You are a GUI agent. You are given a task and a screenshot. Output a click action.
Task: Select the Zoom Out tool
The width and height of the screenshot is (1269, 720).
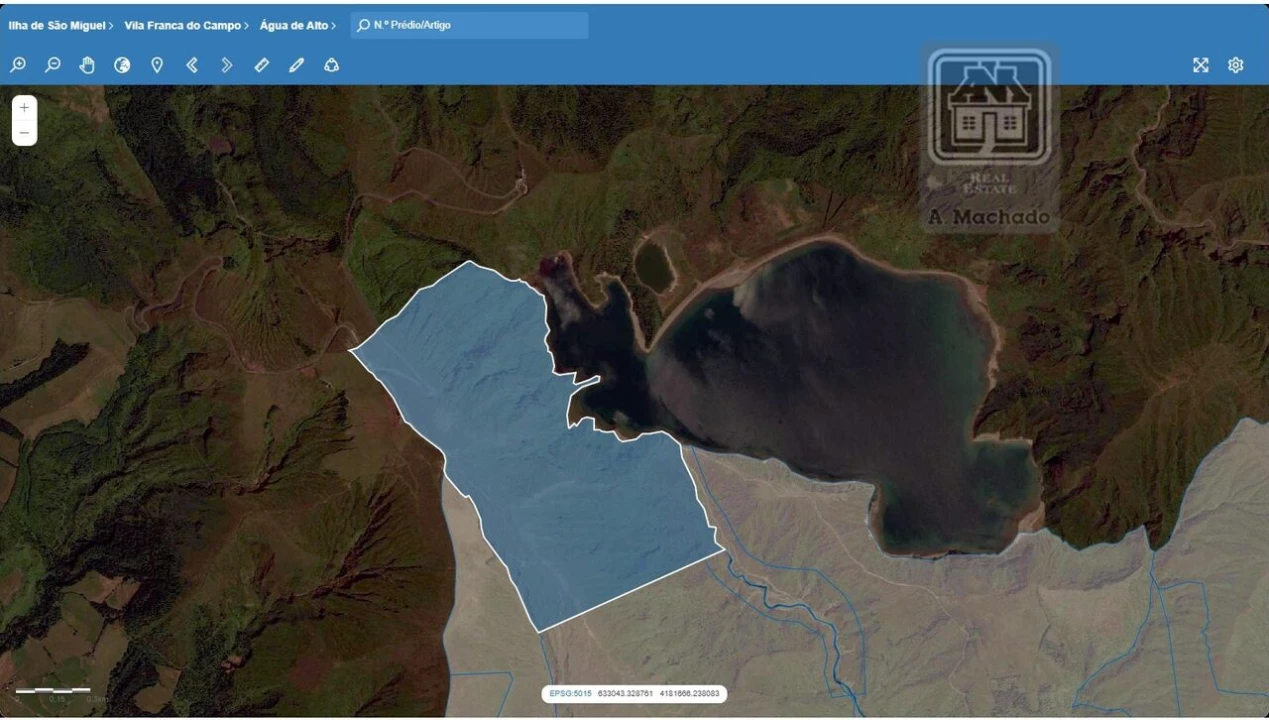[51, 64]
